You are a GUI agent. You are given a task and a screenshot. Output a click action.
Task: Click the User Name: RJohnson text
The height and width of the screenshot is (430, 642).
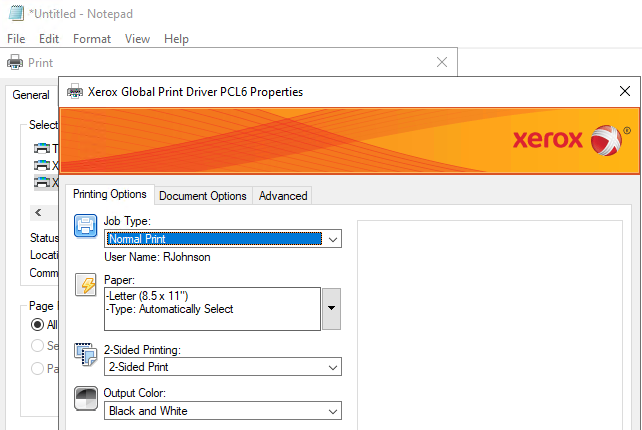tap(157, 257)
